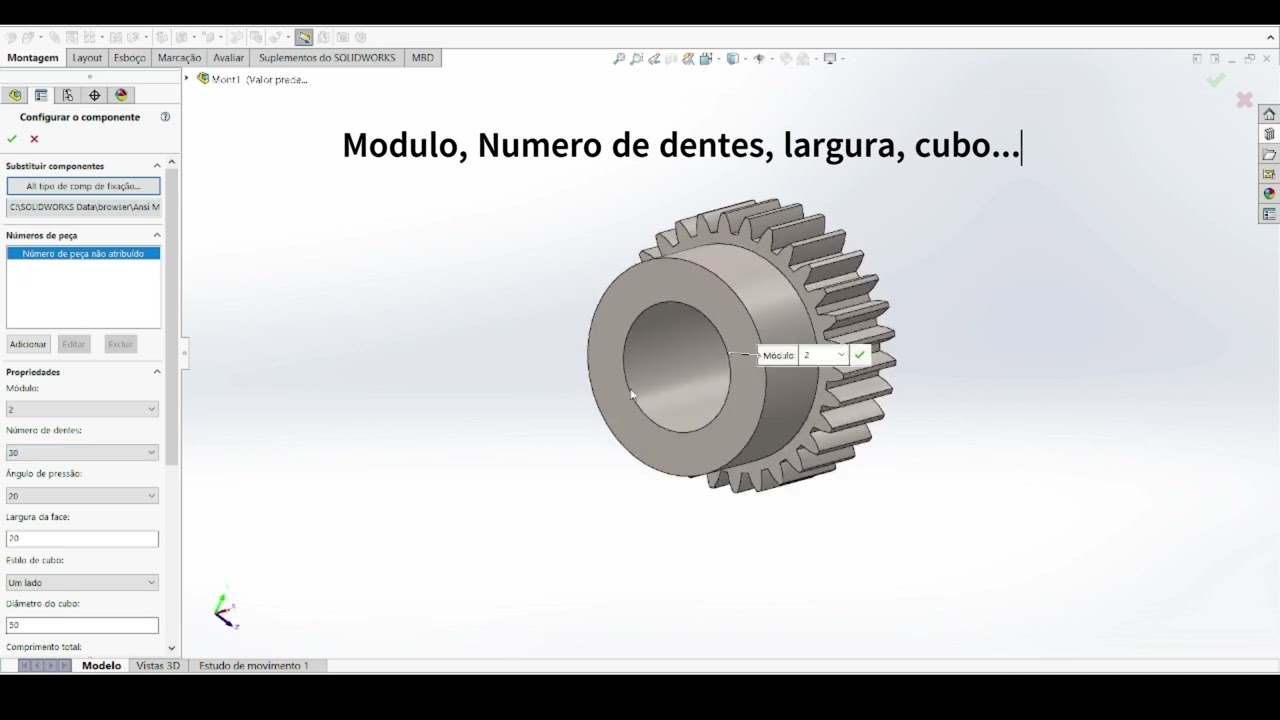The width and height of the screenshot is (1280, 720).
Task: Accept with the green checkmark under Configurar o componente
Action: click(x=12, y=139)
